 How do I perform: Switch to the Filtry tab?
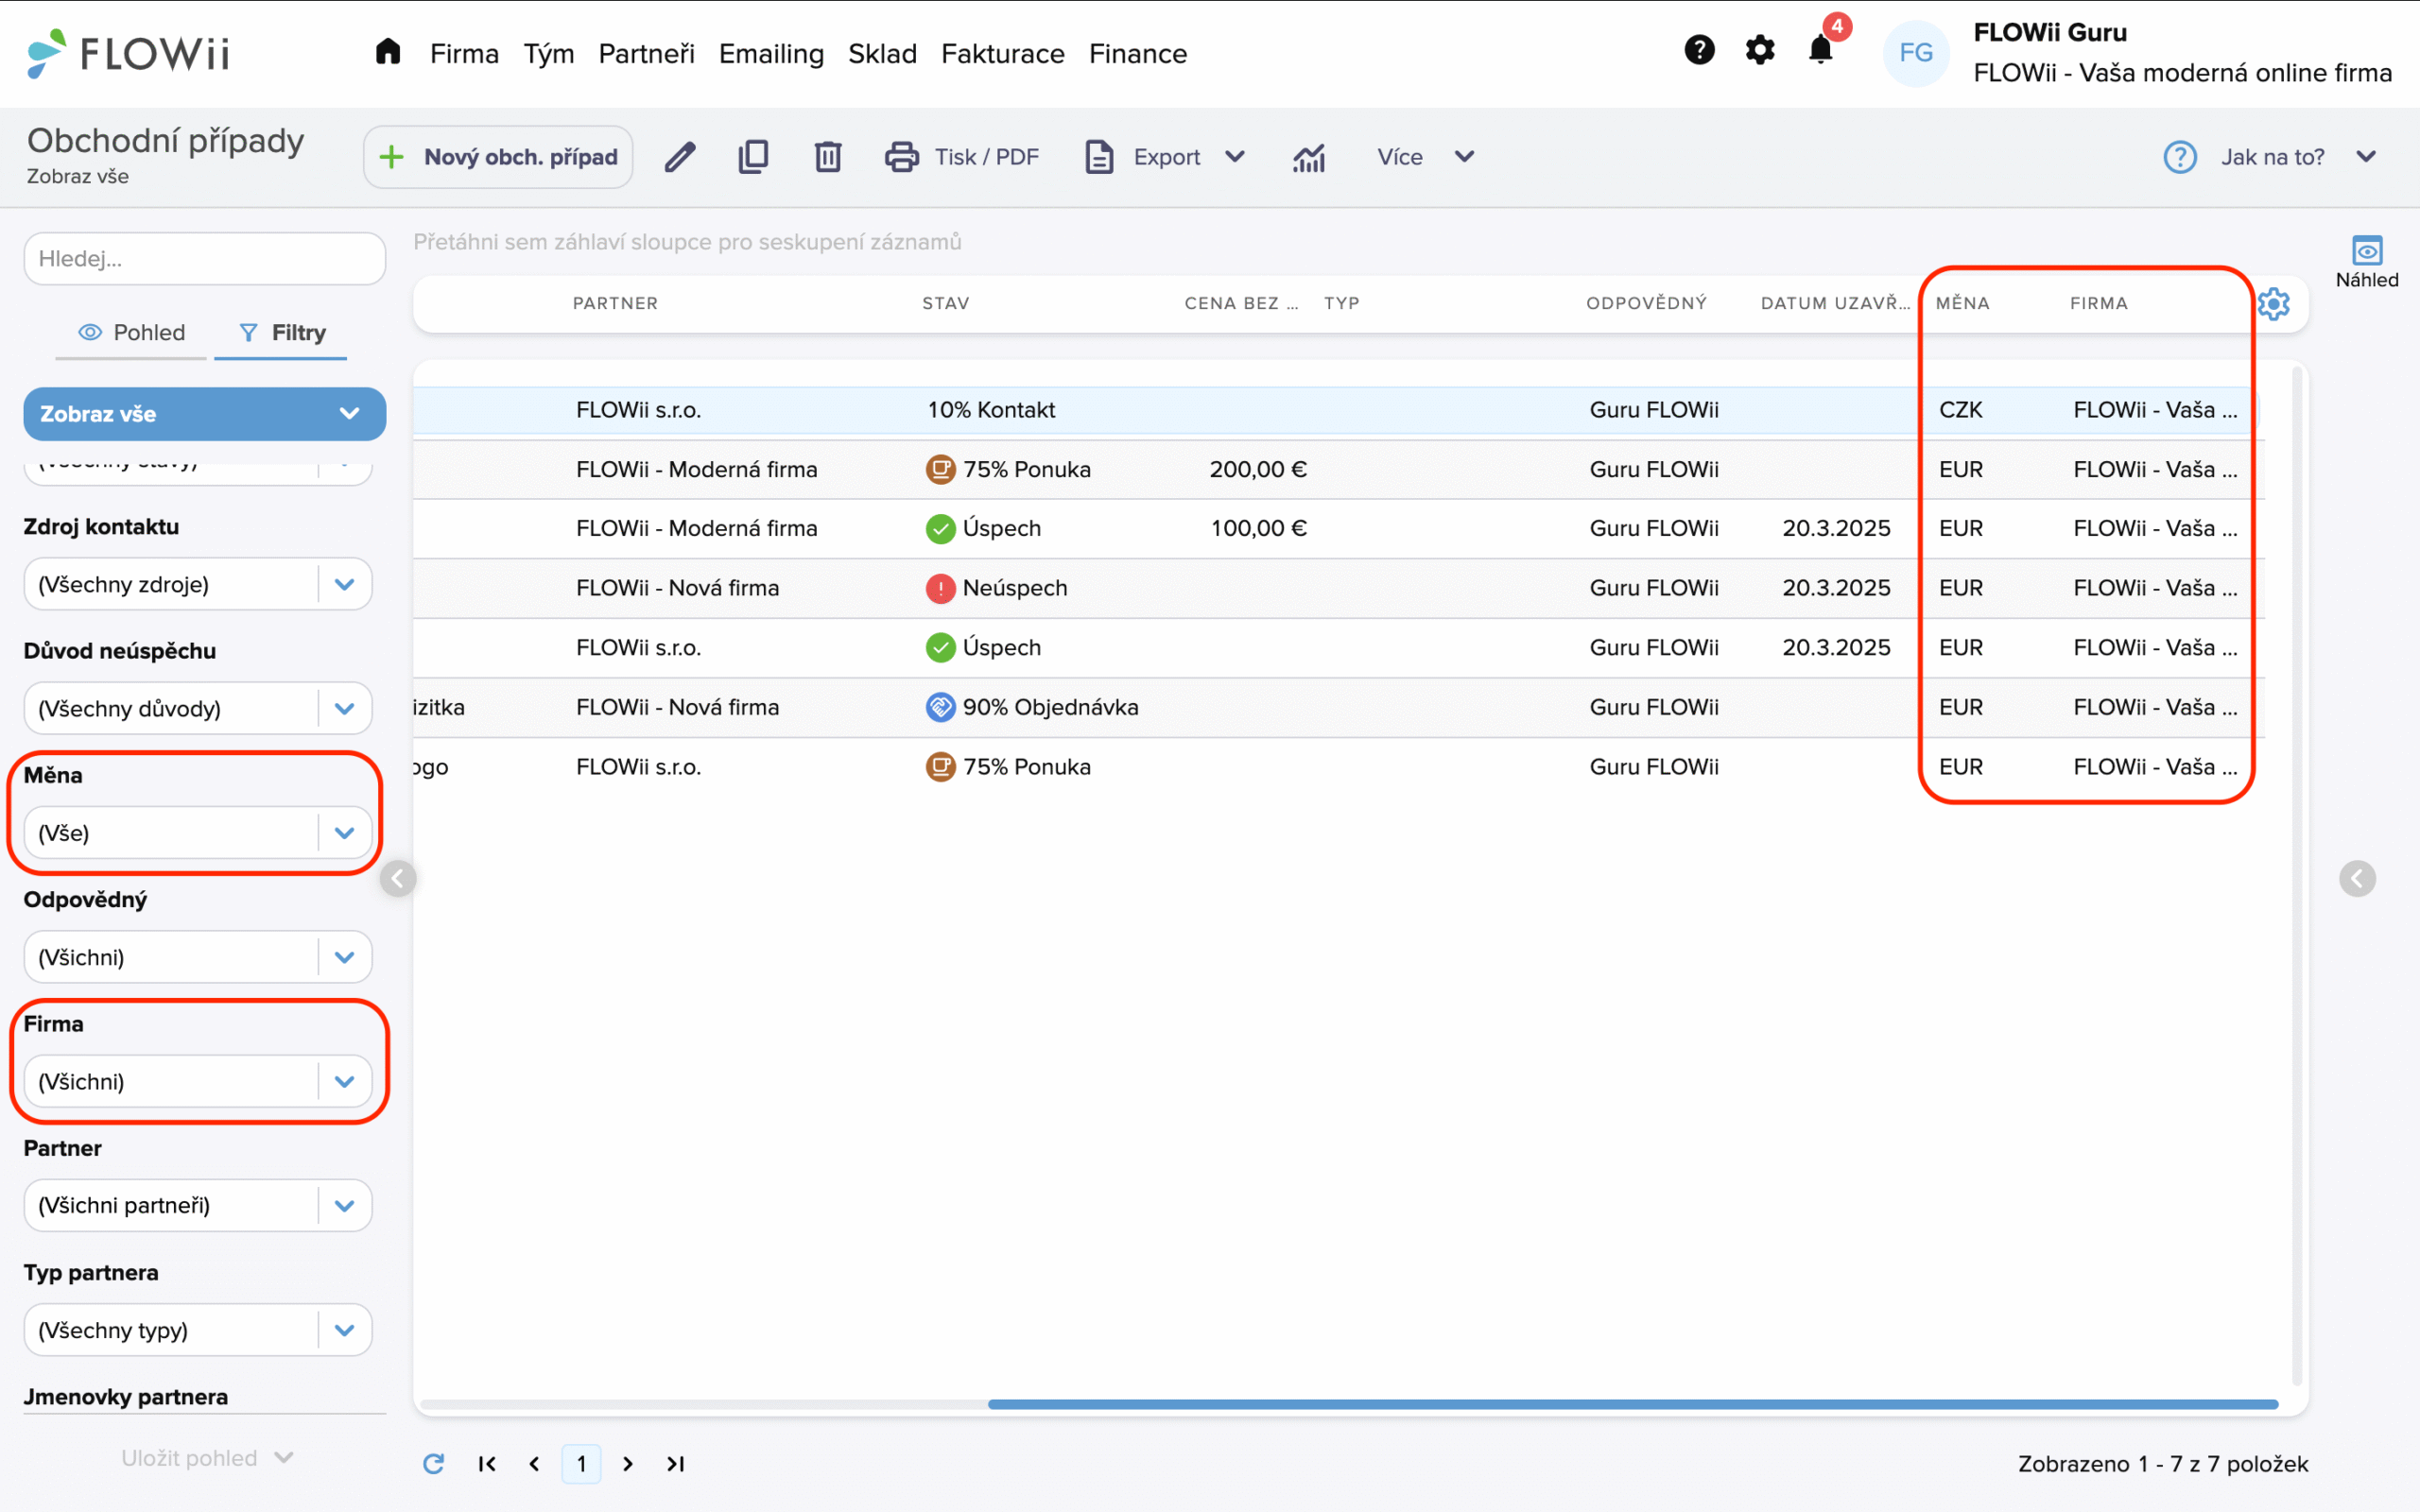point(281,332)
